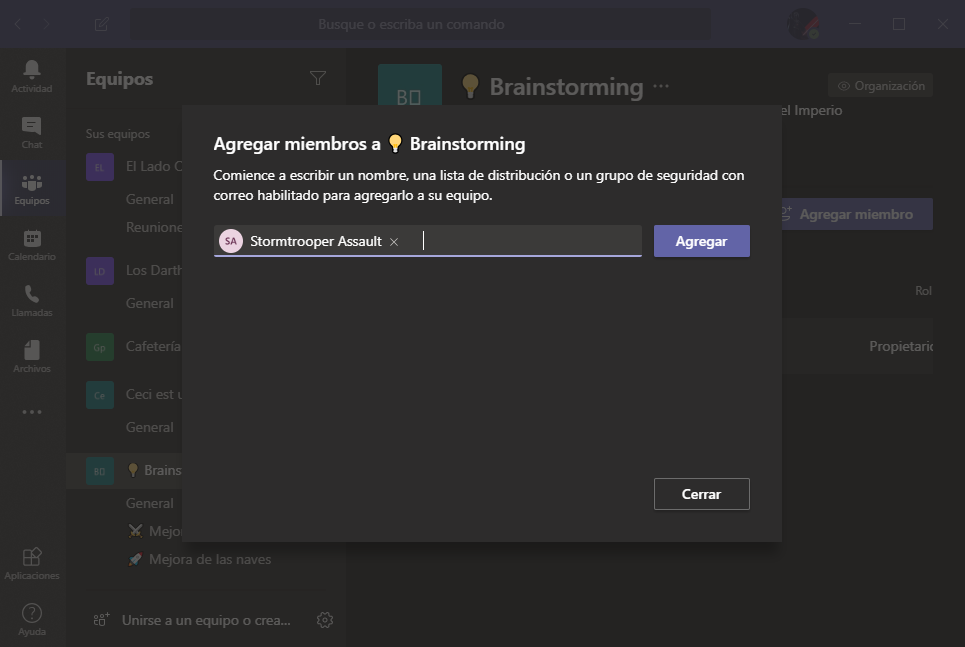Viewport: 965px width, 647px height.
Task: Close the dialog with Cerrar
Action: (701, 493)
